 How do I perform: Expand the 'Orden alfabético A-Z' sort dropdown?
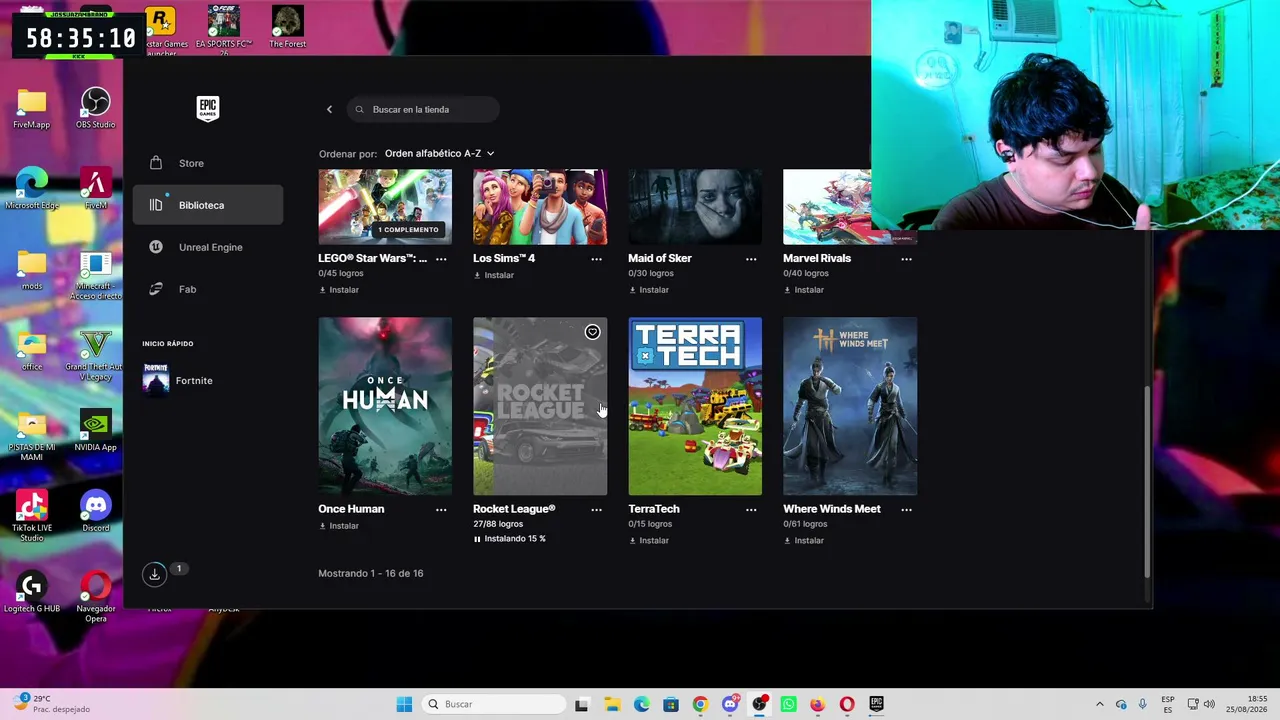coord(439,153)
